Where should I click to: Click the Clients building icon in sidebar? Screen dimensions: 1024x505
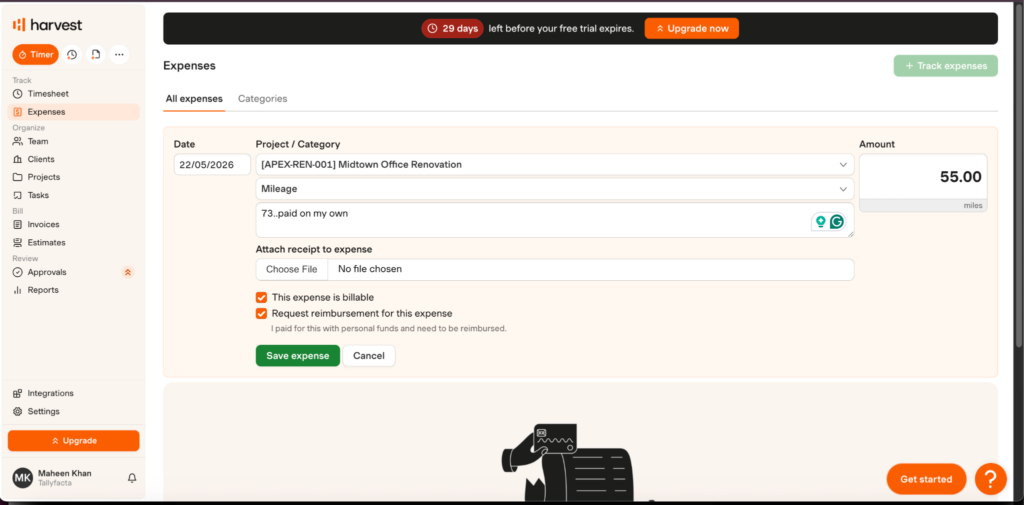(x=18, y=159)
